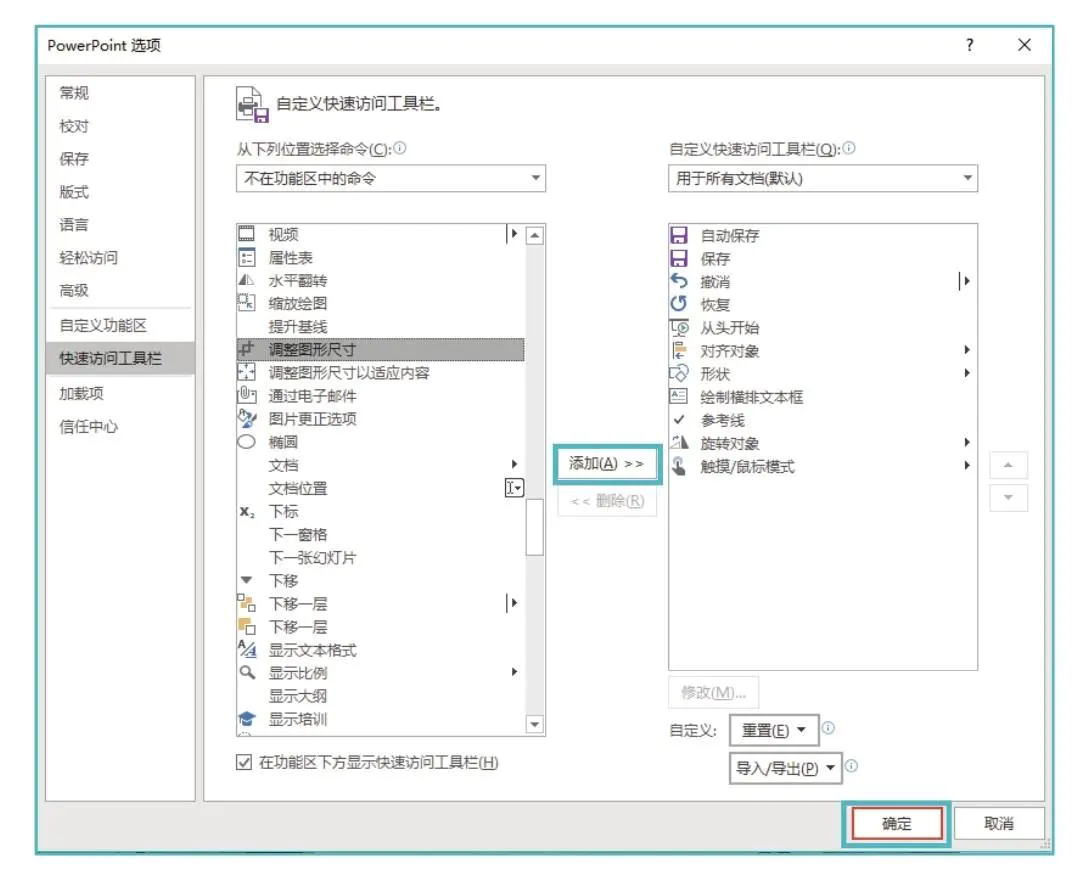This screenshot has height=889, width=1092.
Task: Click the 显示培训 graduation cap icon
Action: tap(247, 718)
